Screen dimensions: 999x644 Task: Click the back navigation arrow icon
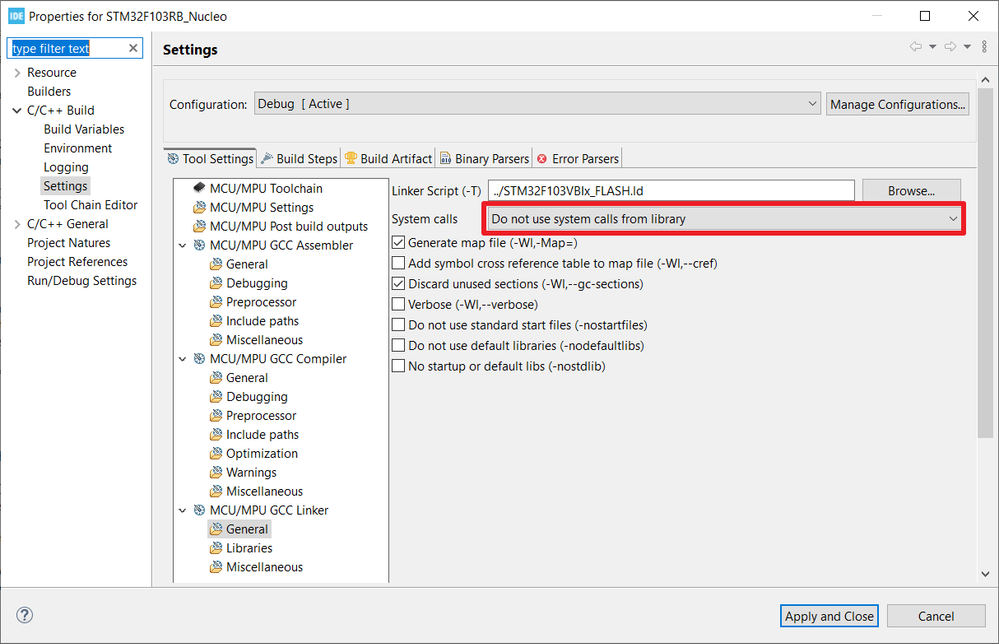pos(915,47)
